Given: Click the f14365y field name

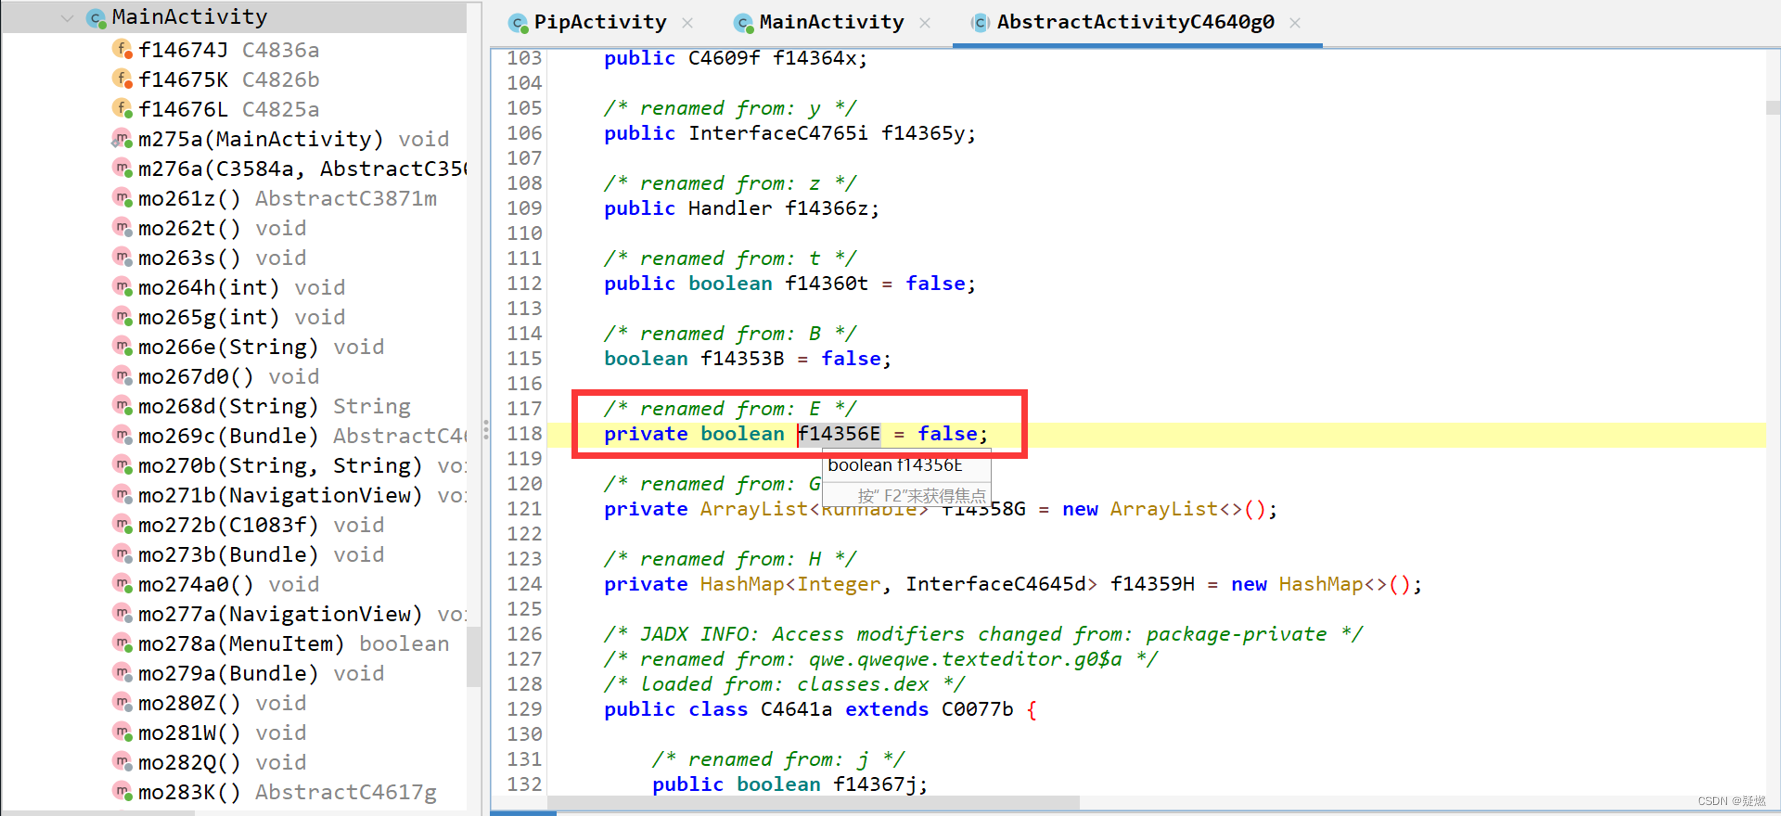Looking at the screenshot, I should 923,133.
